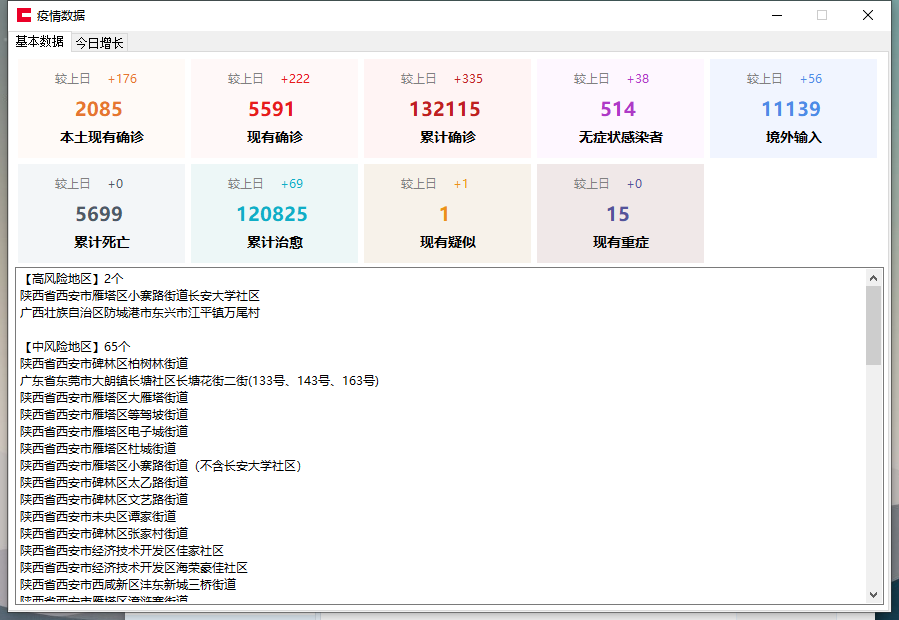The width and height of the screenshot is (899, 620).
Task: Select the 累计确诊 card showing 132115
Action: (447, 108)
